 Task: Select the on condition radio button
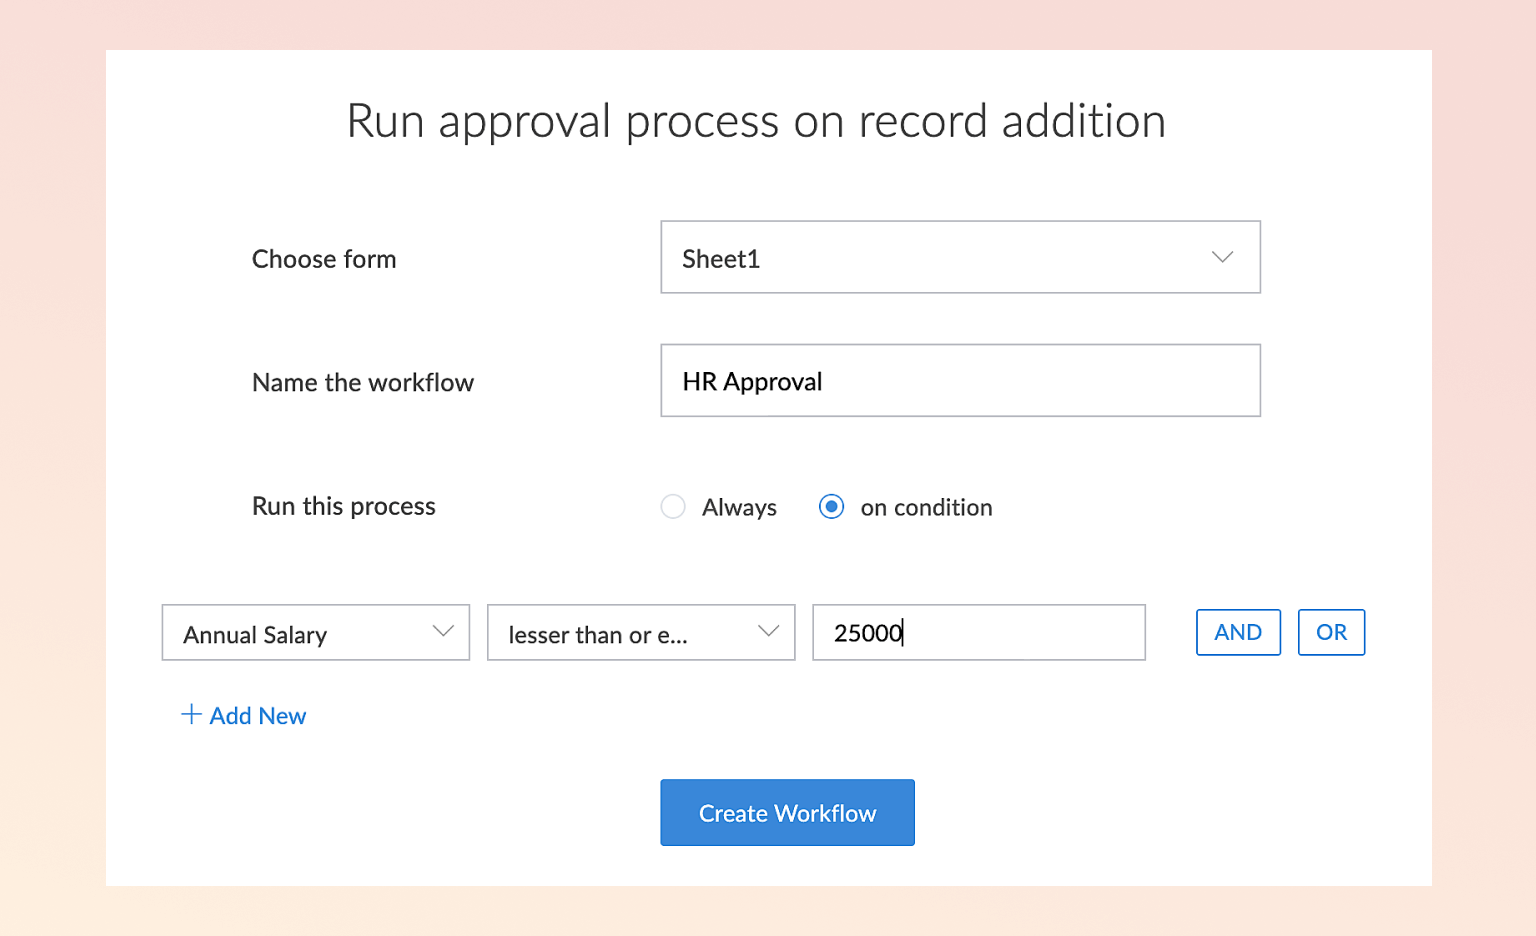(x=831, y=507)
